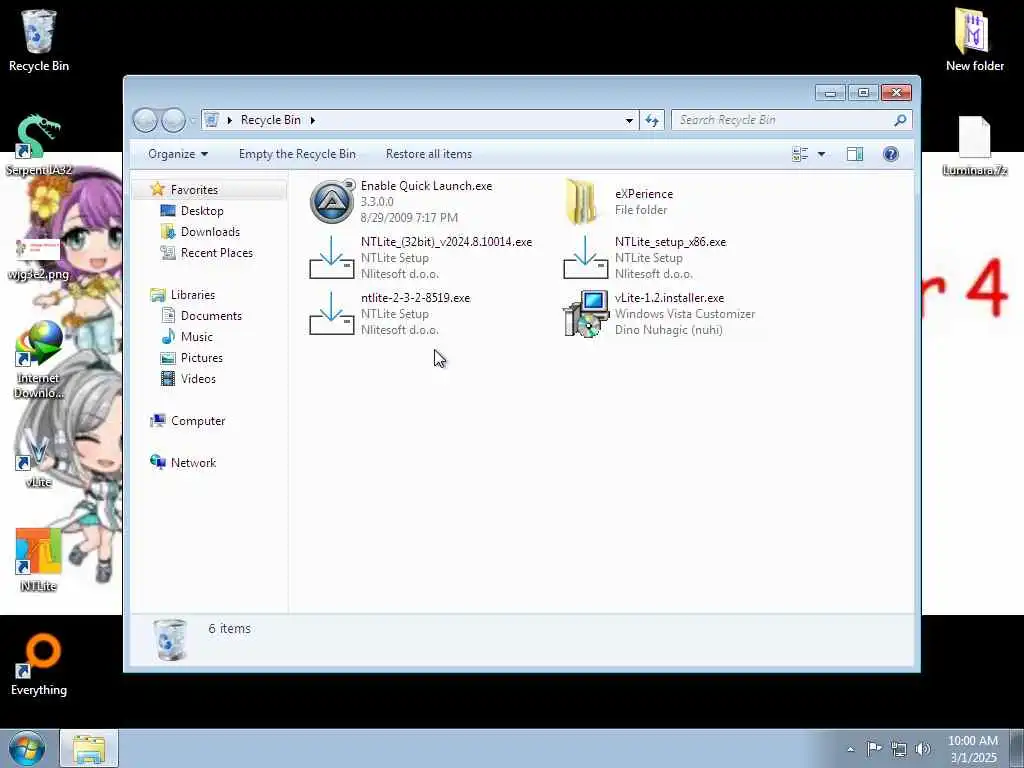Refresh the Recycle Bin location
The width and height of the screenshot is (1024, 768).
(x=652, y=120)
